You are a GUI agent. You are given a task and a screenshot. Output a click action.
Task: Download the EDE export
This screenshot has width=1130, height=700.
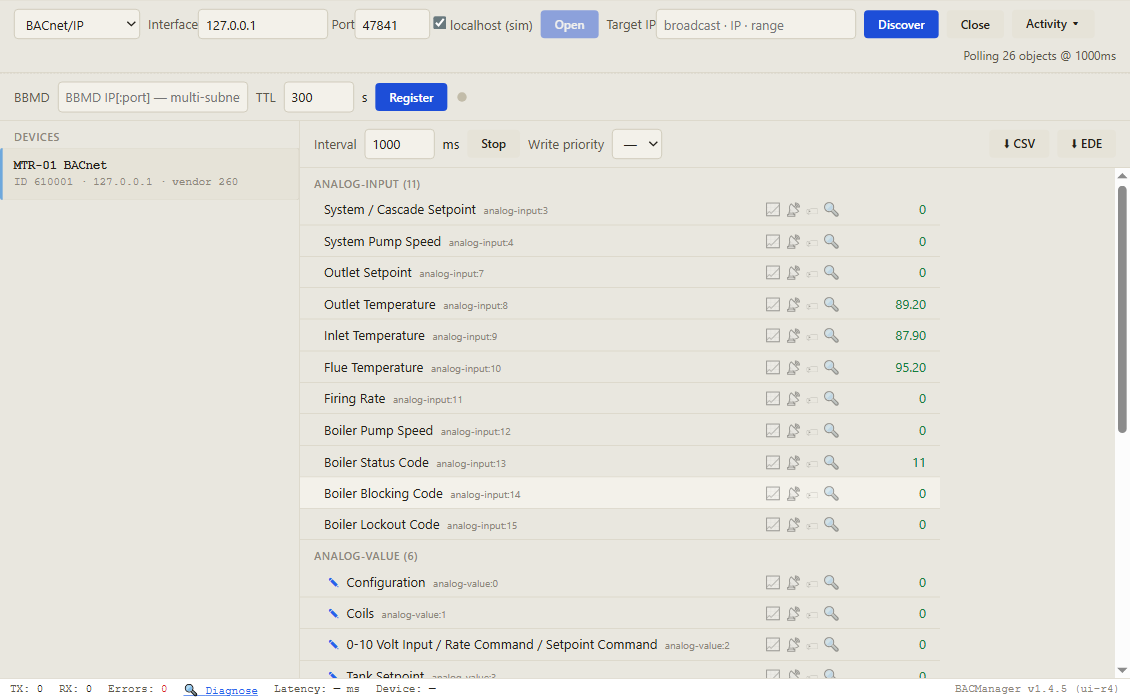(1086, 143)
